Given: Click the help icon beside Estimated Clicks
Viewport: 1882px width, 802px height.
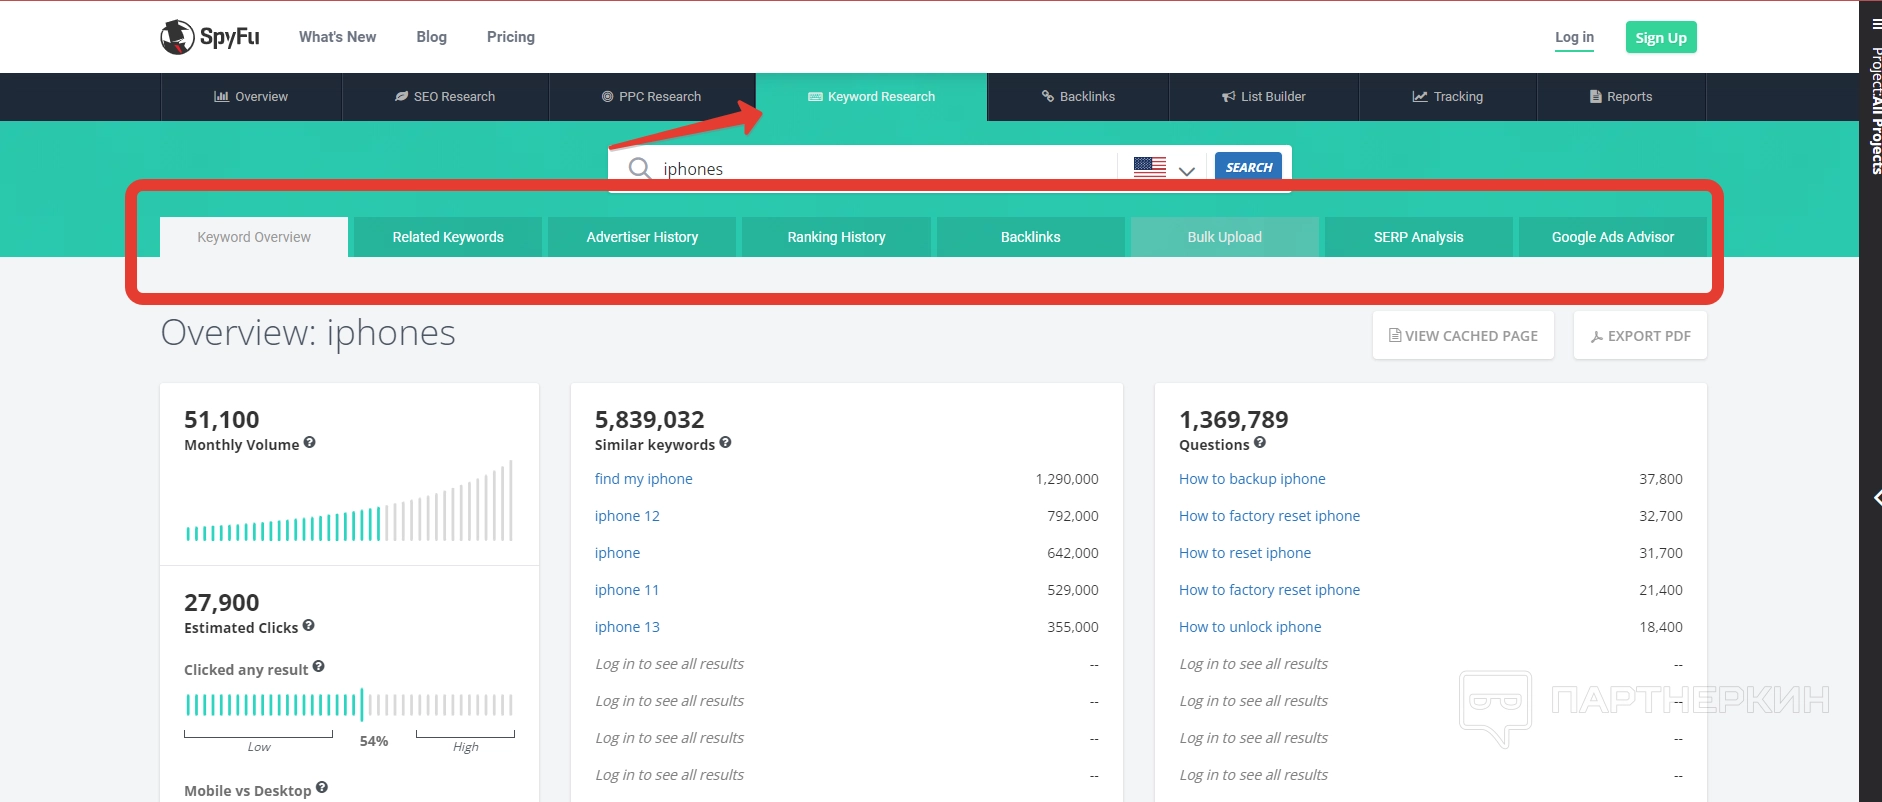Looking at the screenshot, I should click(x=308, y=626).
